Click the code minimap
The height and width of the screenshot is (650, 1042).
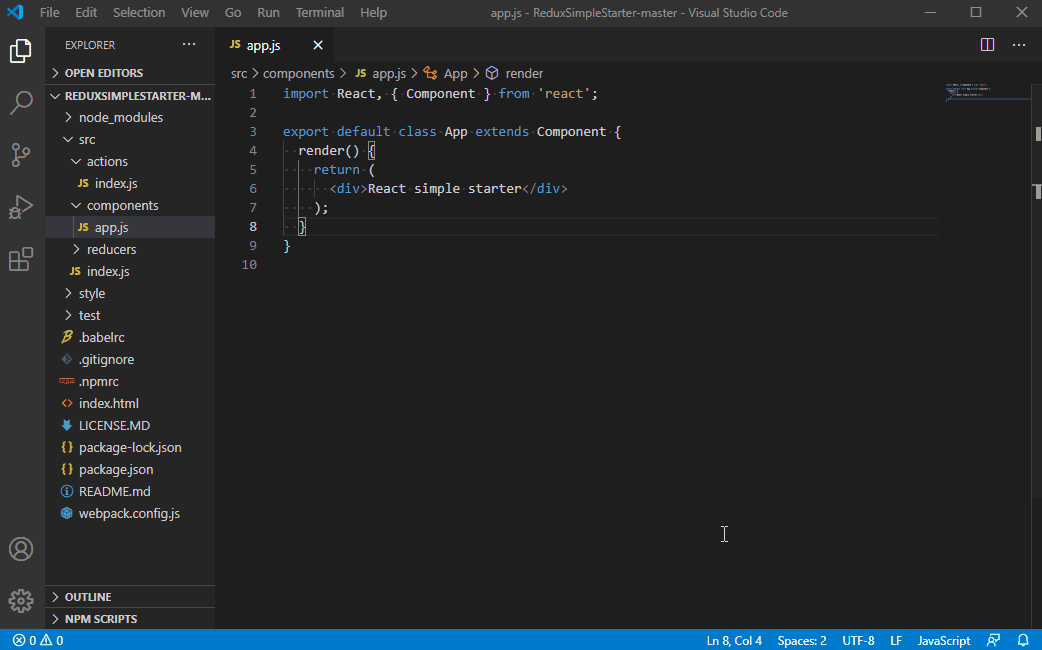(988, 92)
